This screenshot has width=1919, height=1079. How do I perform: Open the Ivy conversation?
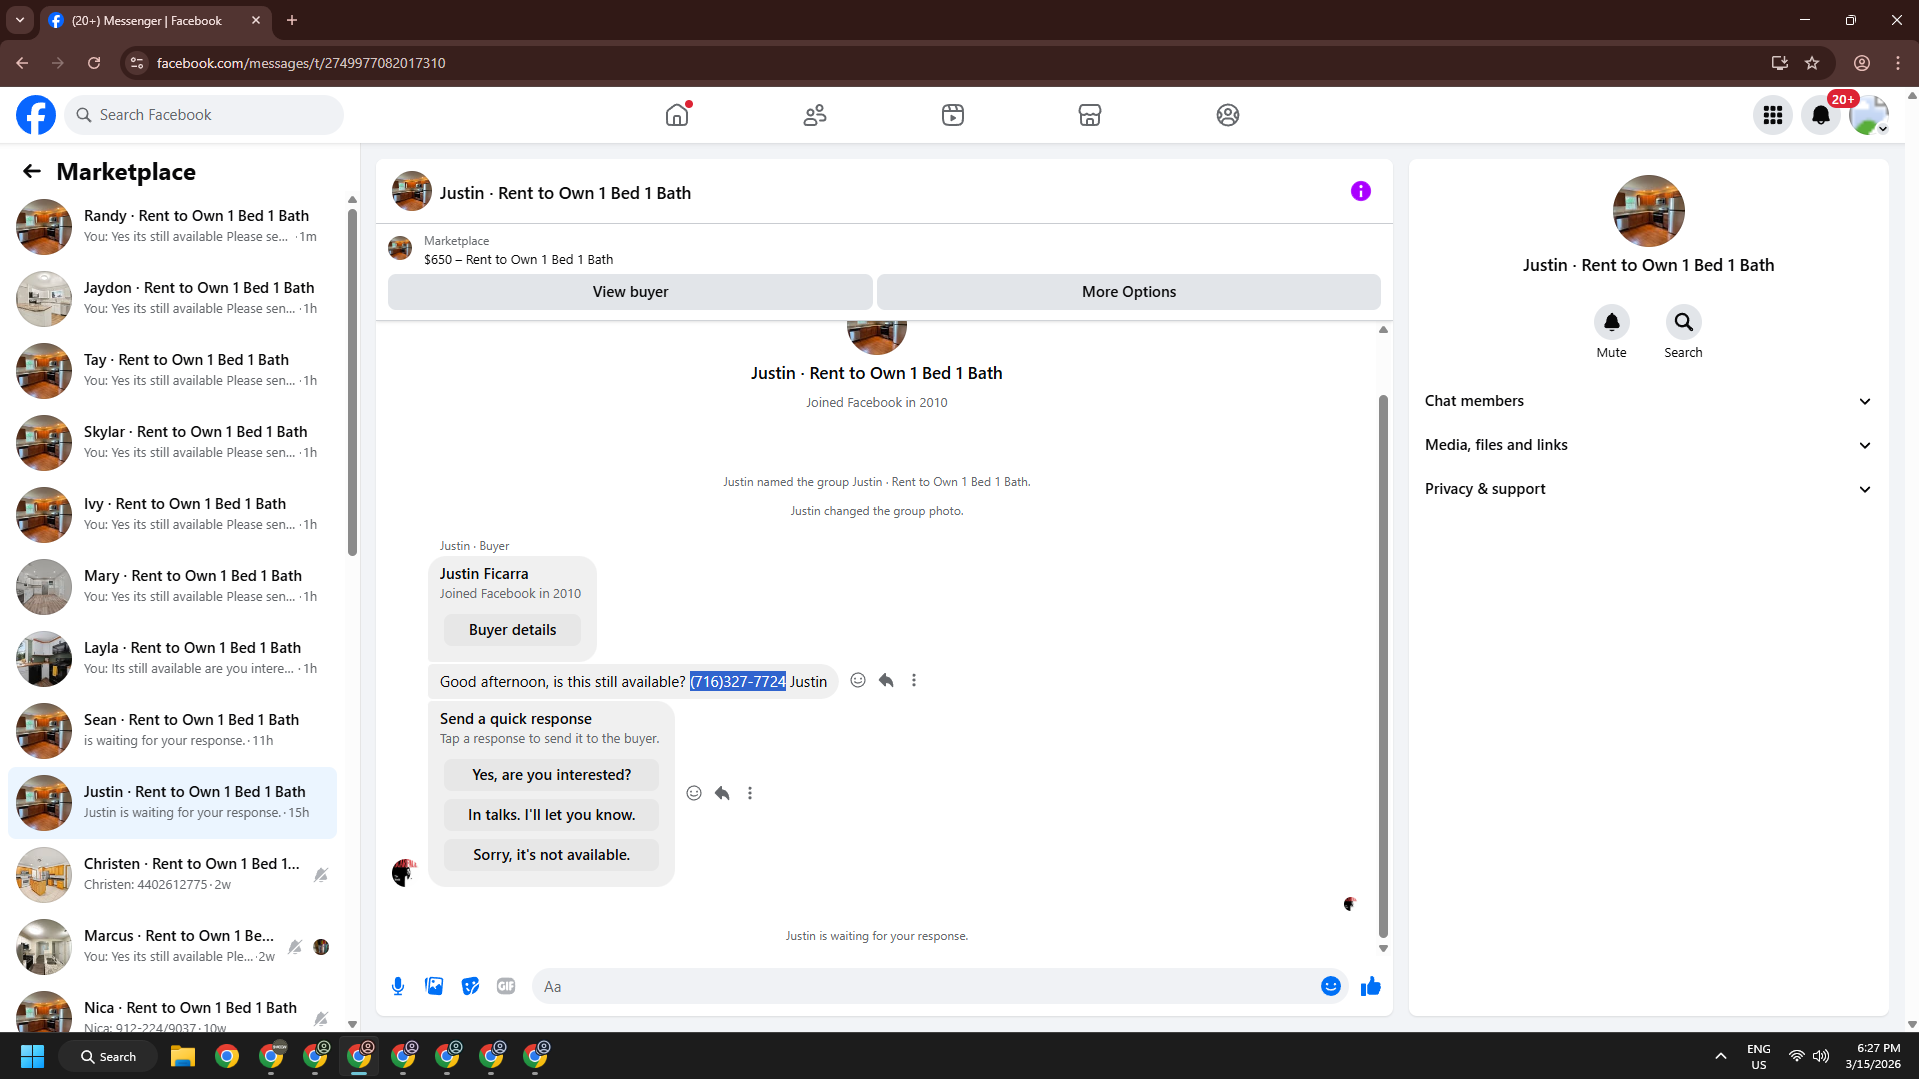click(172, 514)
